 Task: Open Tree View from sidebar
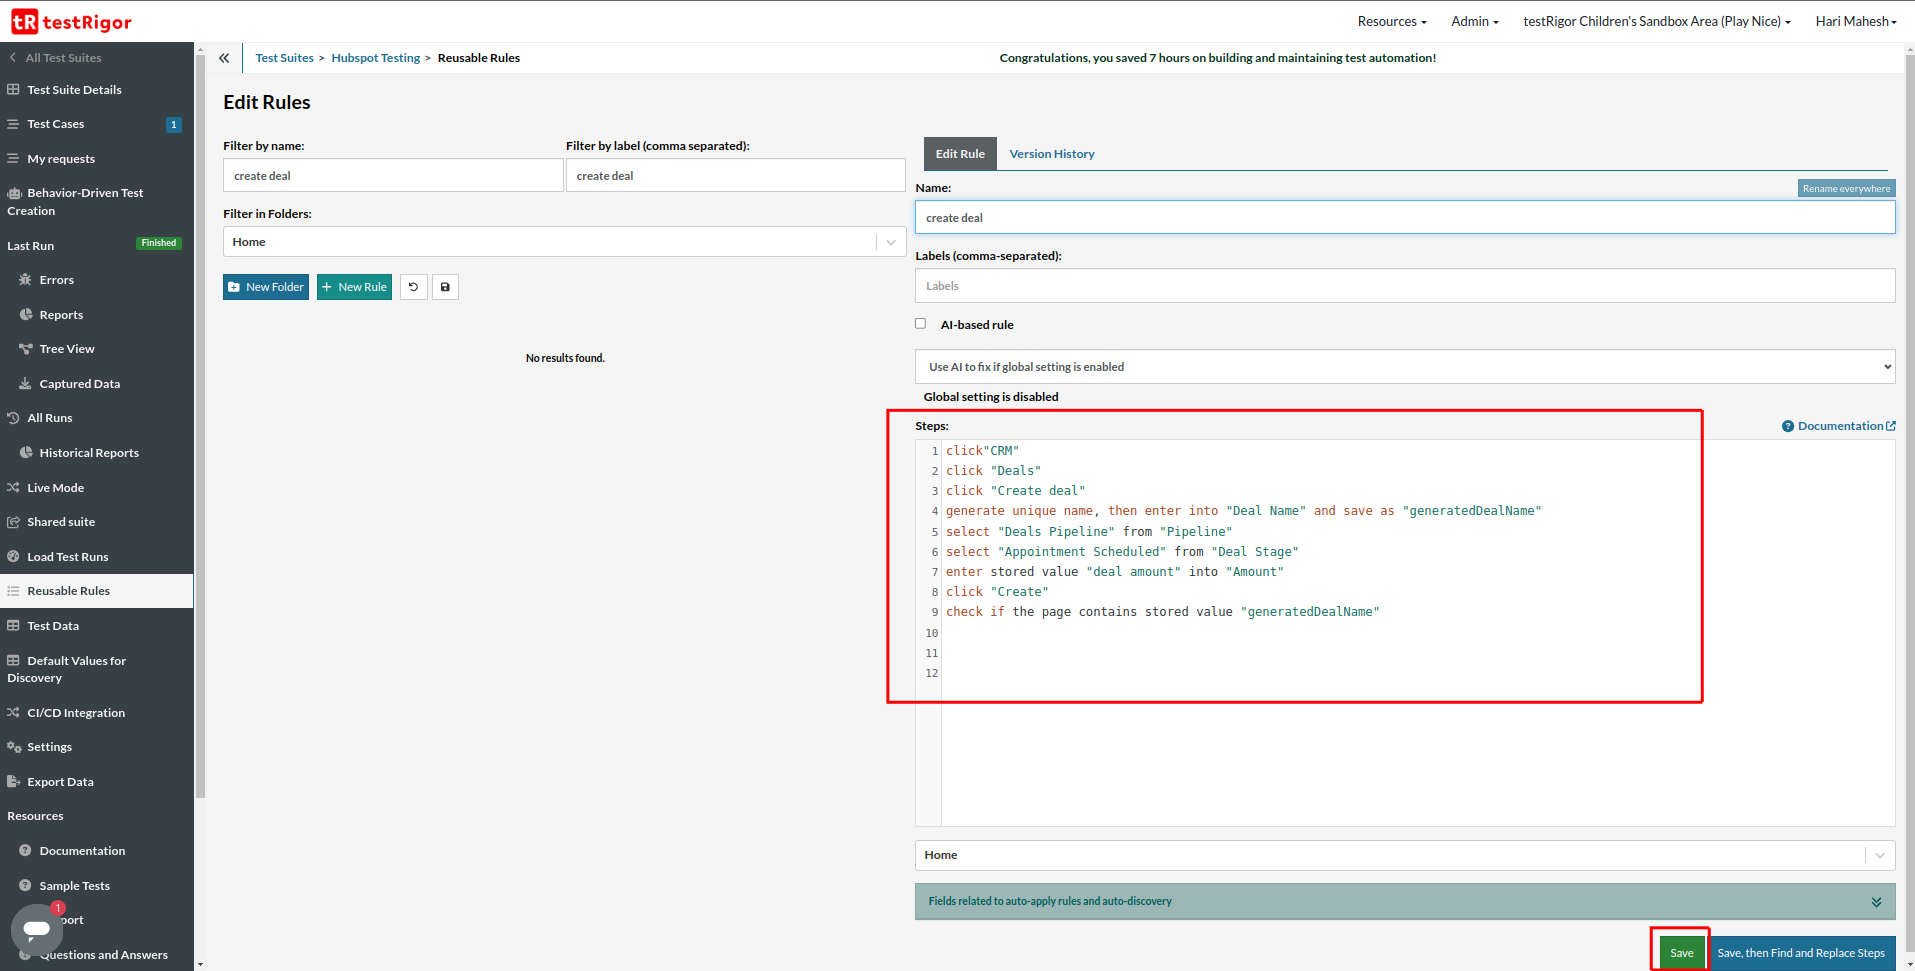coord(67,349)
